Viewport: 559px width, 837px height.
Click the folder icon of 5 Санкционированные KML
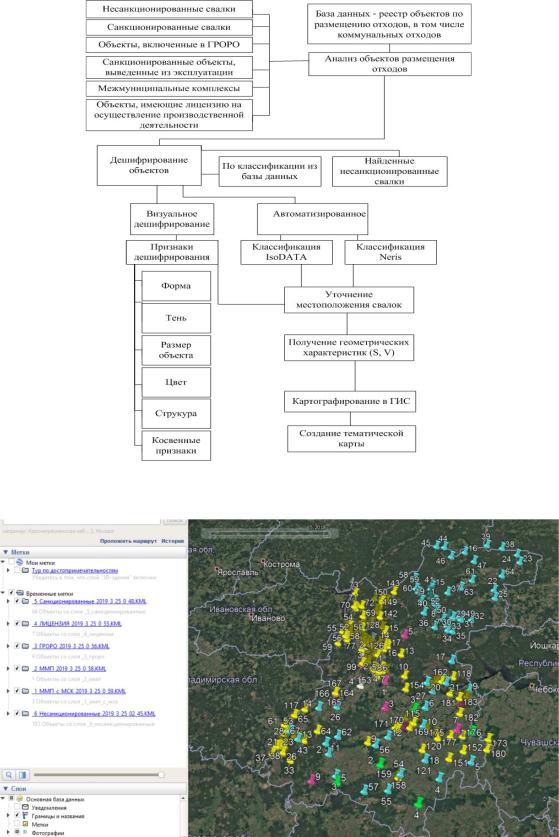point(25,601)
